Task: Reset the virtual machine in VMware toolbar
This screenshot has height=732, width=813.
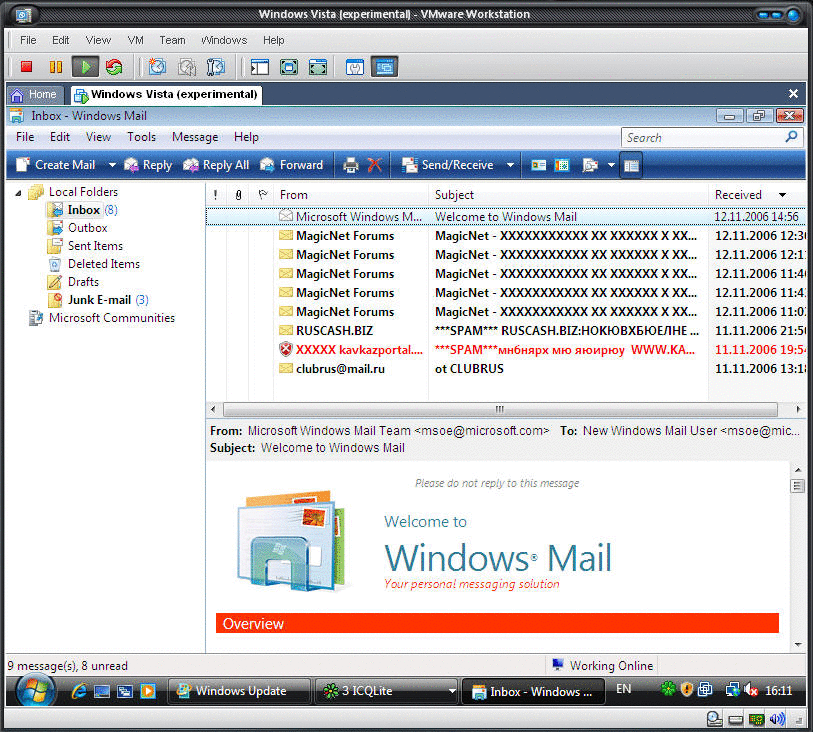Action: click(114, 67)
